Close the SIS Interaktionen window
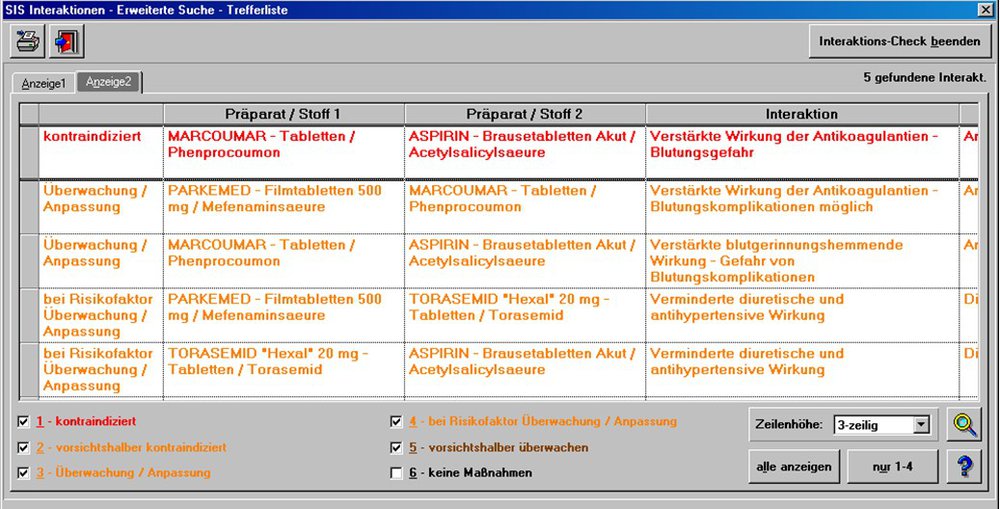The width and height of the screenshot is (1000, 509). (986, 9)
